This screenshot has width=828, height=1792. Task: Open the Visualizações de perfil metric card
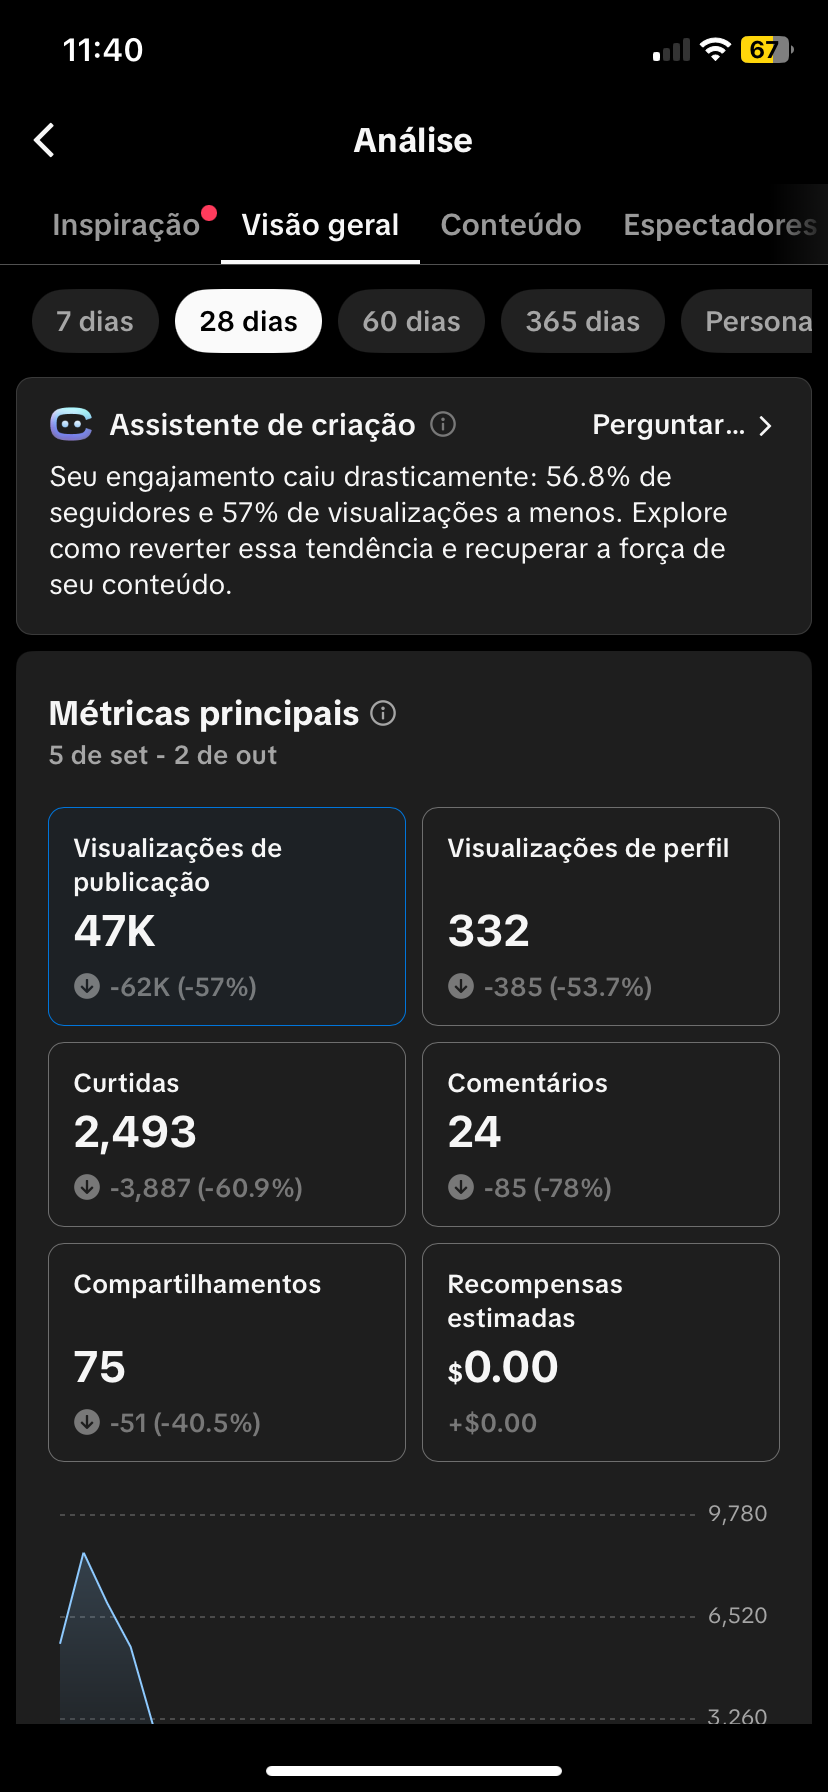click(x=600, y=916)
